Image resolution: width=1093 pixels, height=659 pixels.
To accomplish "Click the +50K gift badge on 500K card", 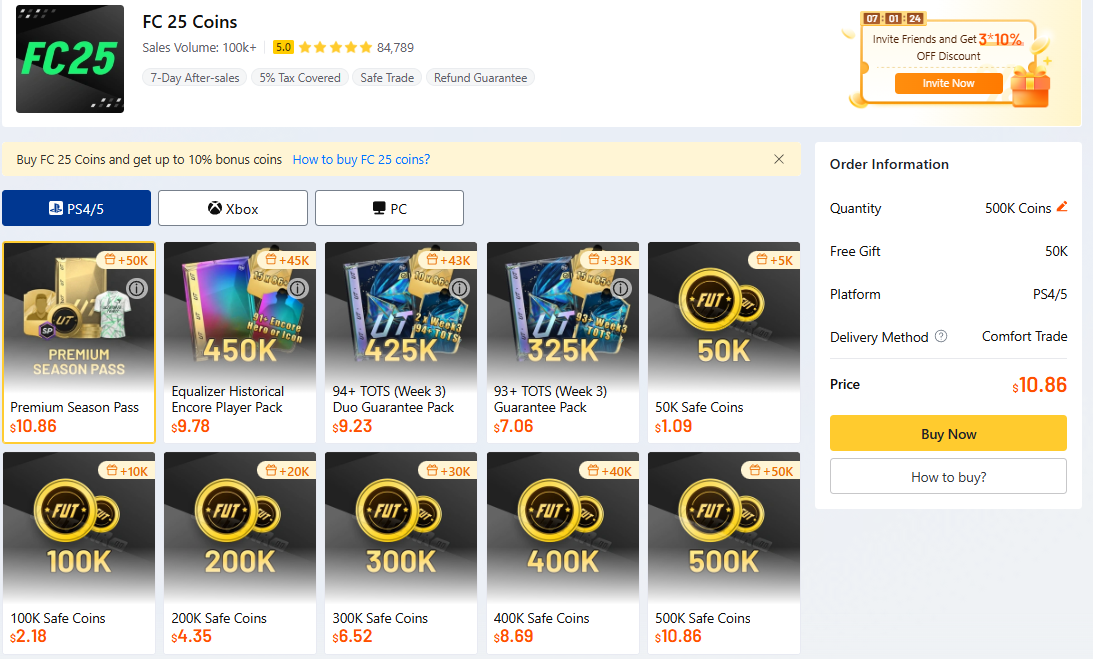I will 771,471.
